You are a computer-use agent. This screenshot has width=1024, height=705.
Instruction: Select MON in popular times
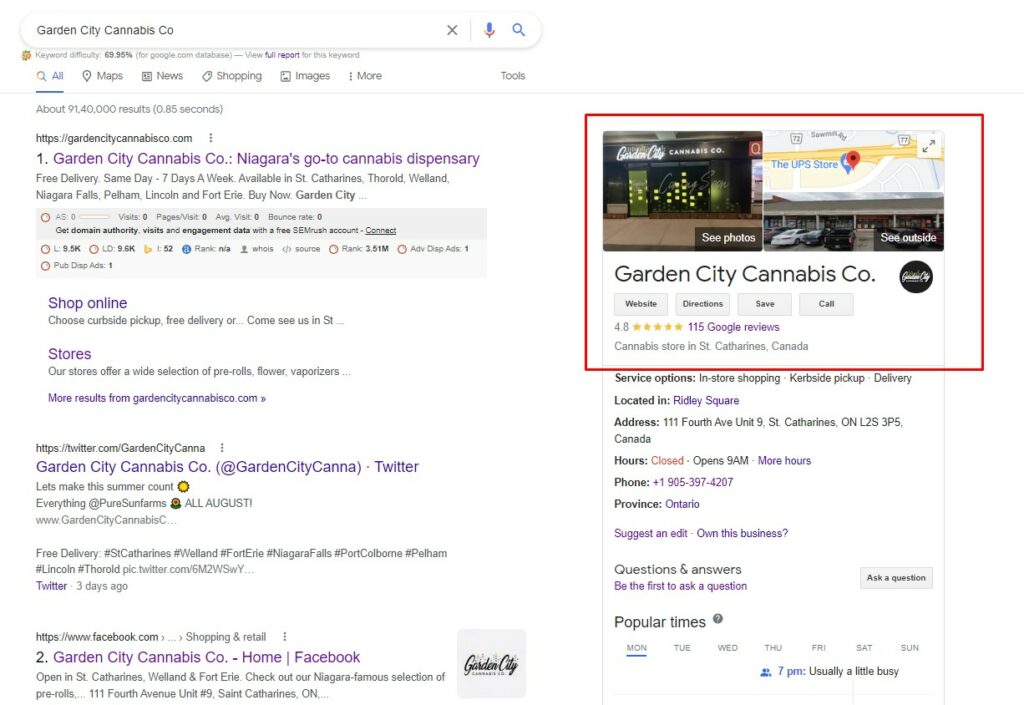pos(637,648)
